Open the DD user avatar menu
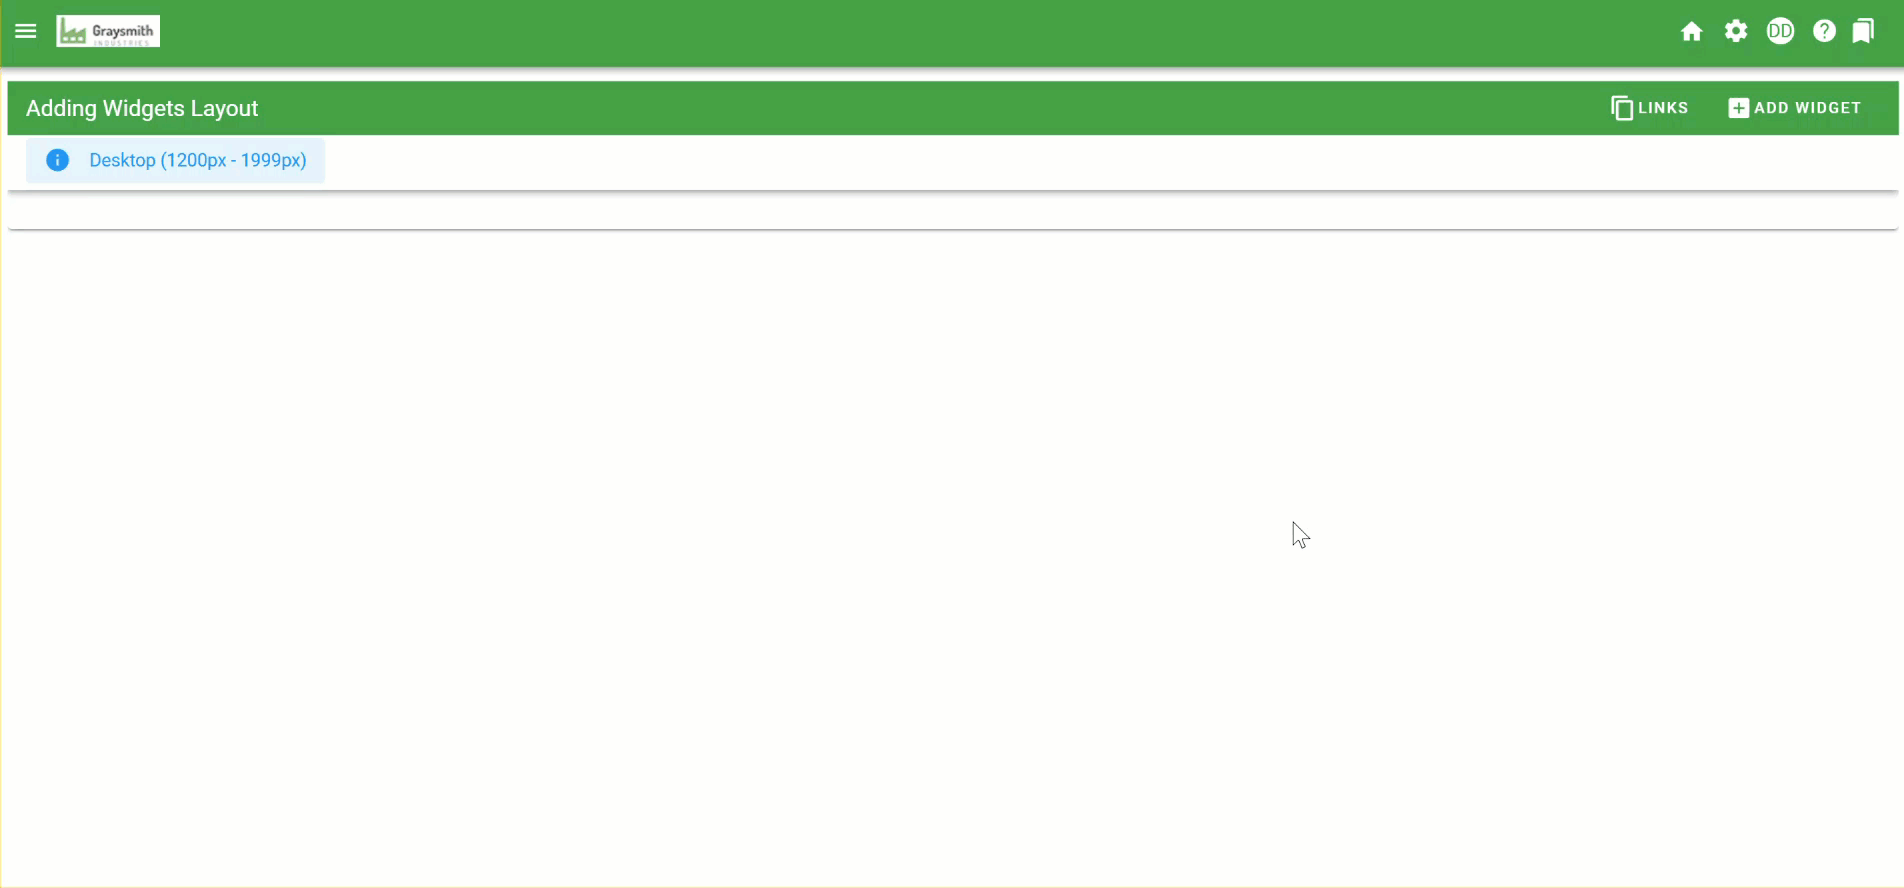The image size is (1904, 888). point(1780,31)
